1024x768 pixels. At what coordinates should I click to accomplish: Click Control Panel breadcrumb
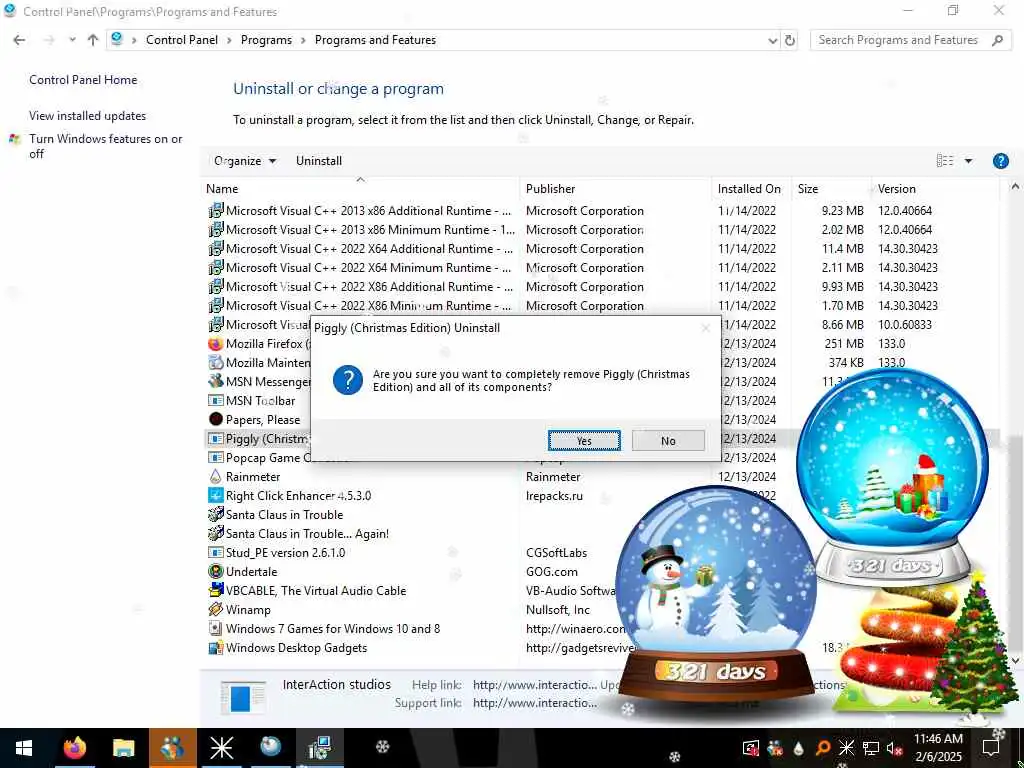[182, 40]
